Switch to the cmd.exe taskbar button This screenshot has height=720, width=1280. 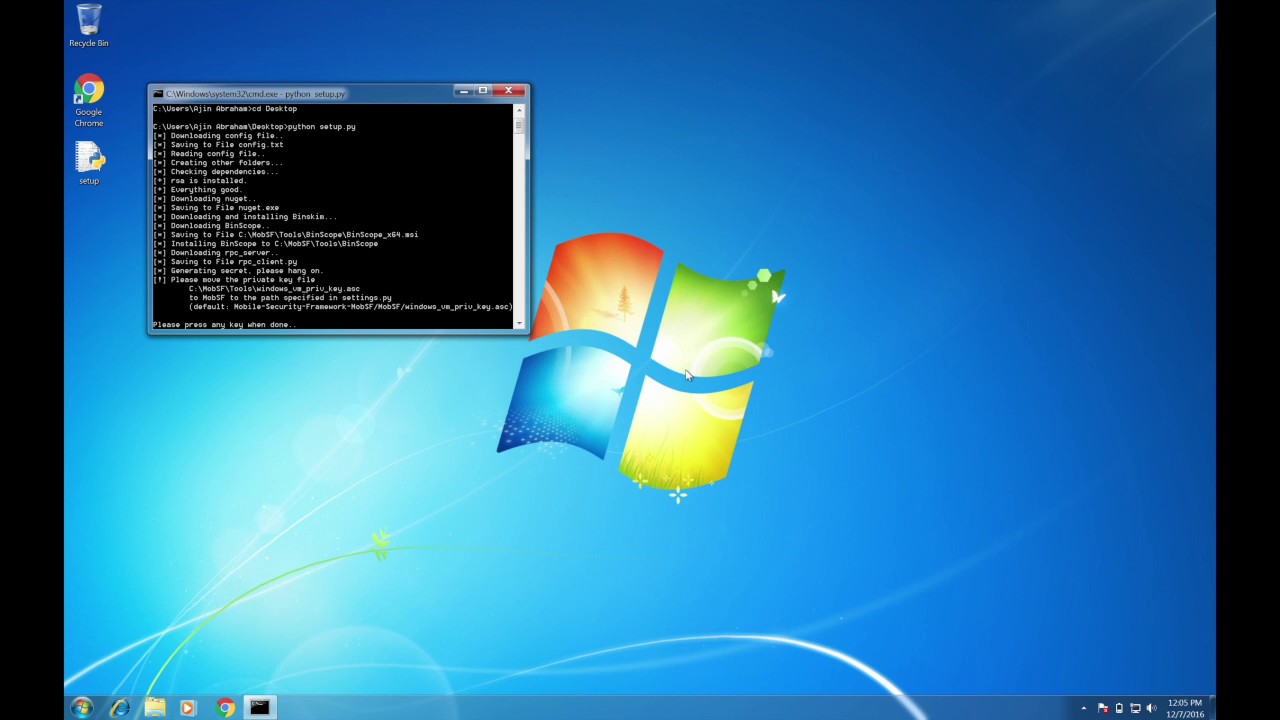point(259,707)
